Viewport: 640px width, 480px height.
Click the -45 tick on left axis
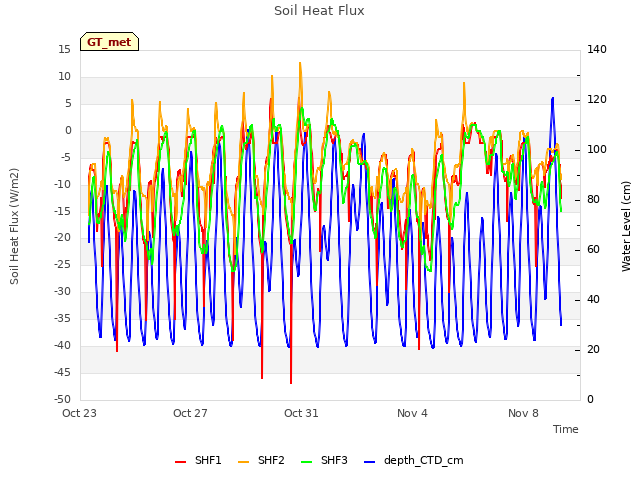coord(62,373)
